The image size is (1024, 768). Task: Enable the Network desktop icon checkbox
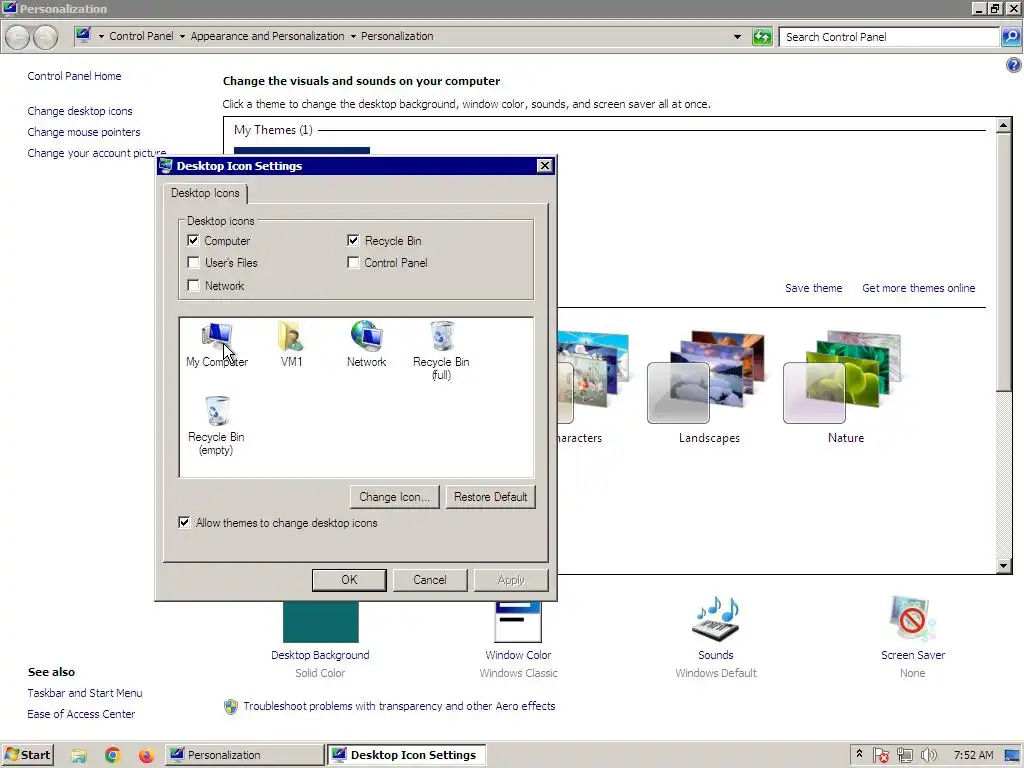[x=193, y=285]
